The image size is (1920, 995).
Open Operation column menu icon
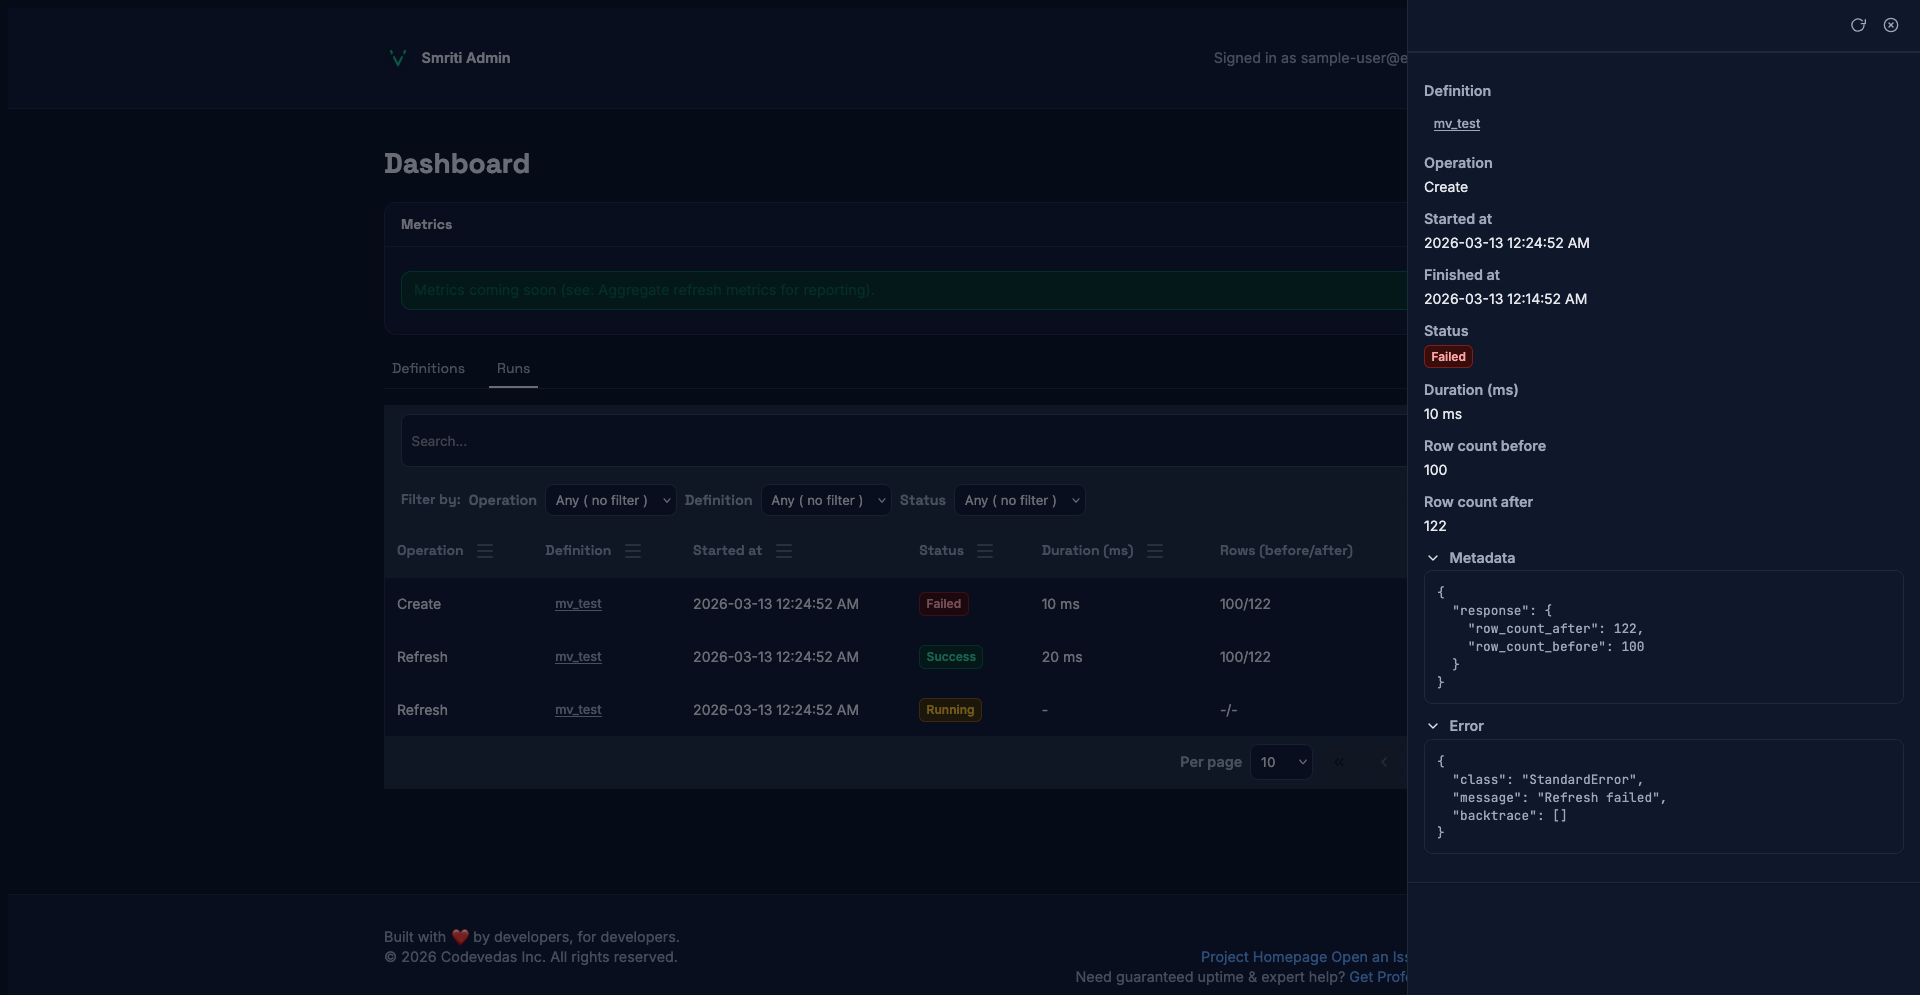point(485,551)
